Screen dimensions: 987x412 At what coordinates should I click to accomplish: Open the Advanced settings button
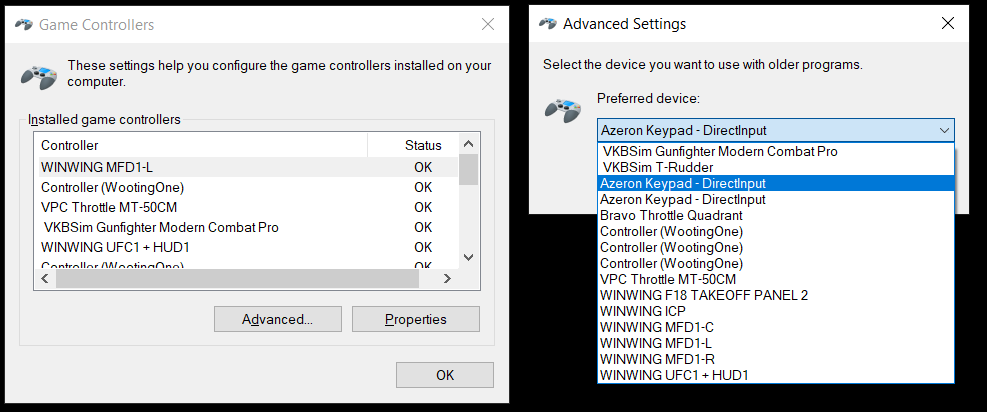coord(277,319)
